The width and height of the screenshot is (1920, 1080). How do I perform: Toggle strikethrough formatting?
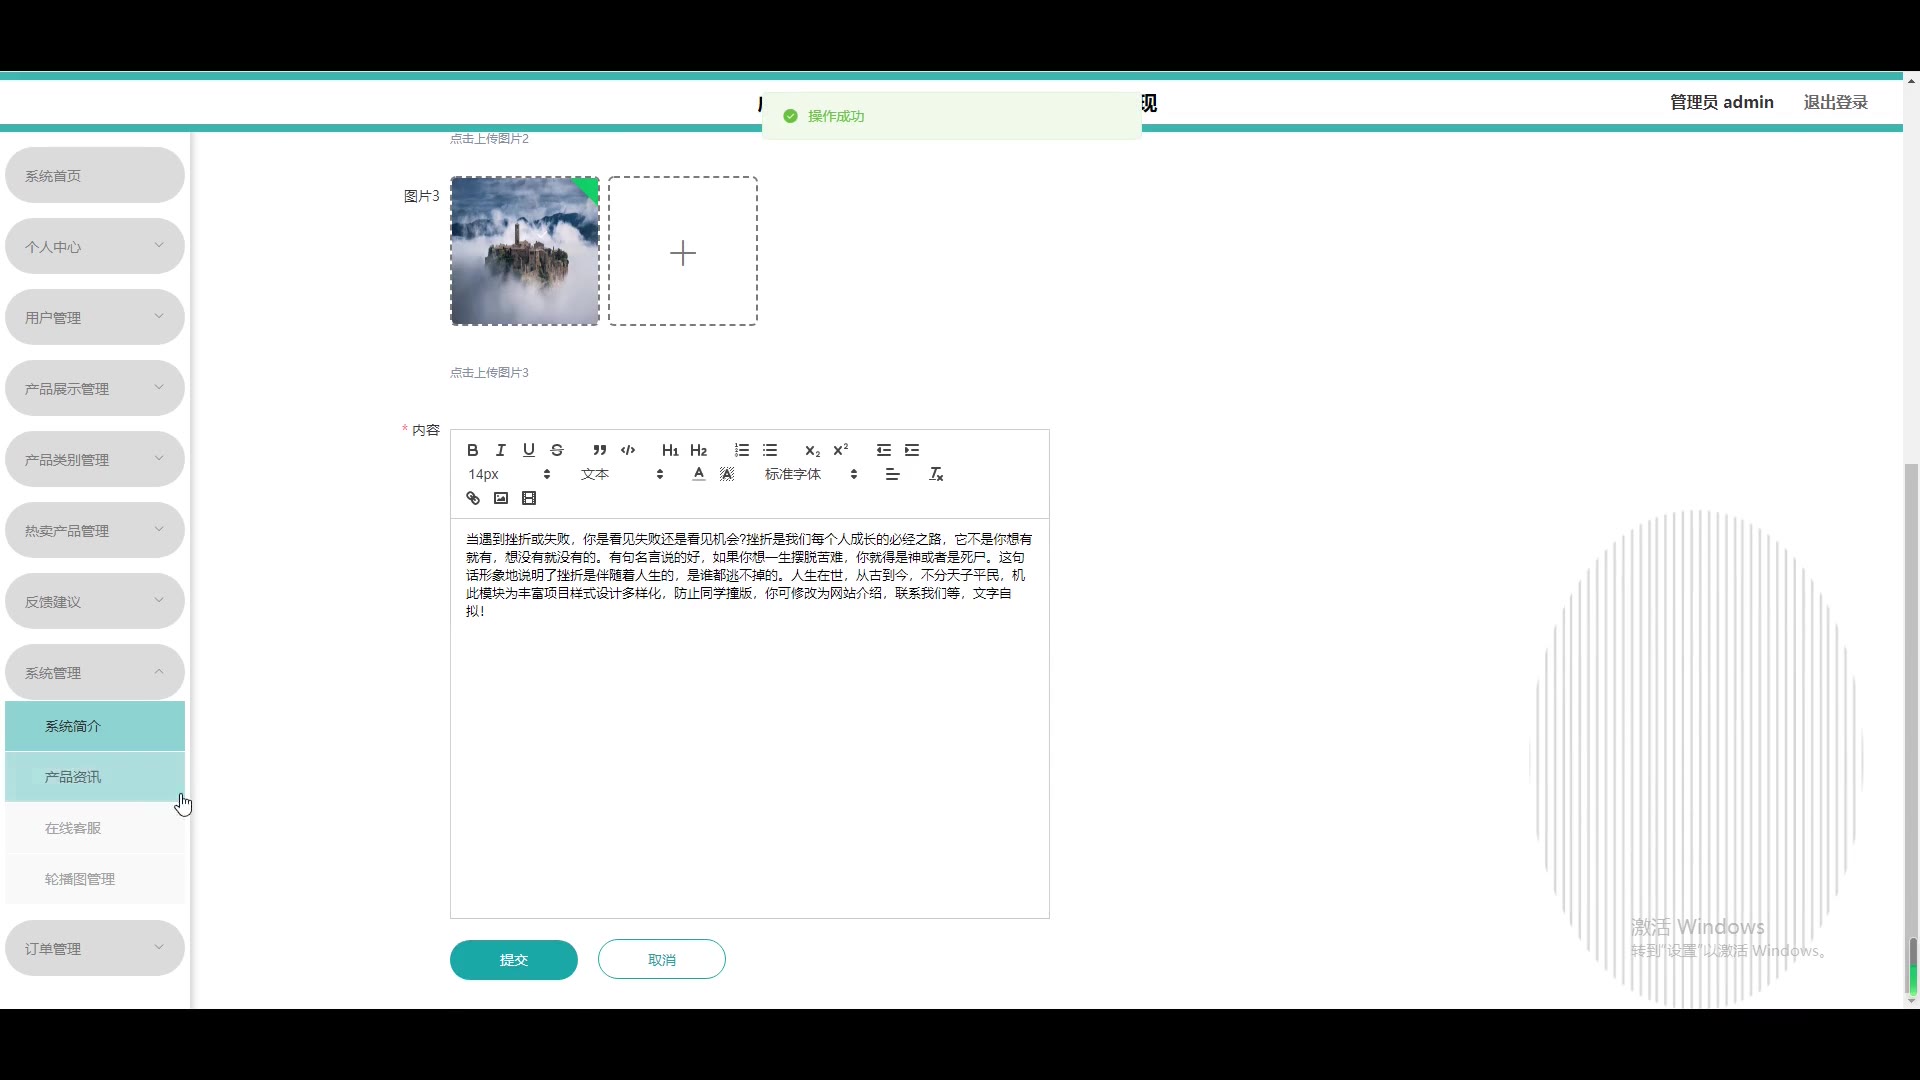[x=557, y=450]
